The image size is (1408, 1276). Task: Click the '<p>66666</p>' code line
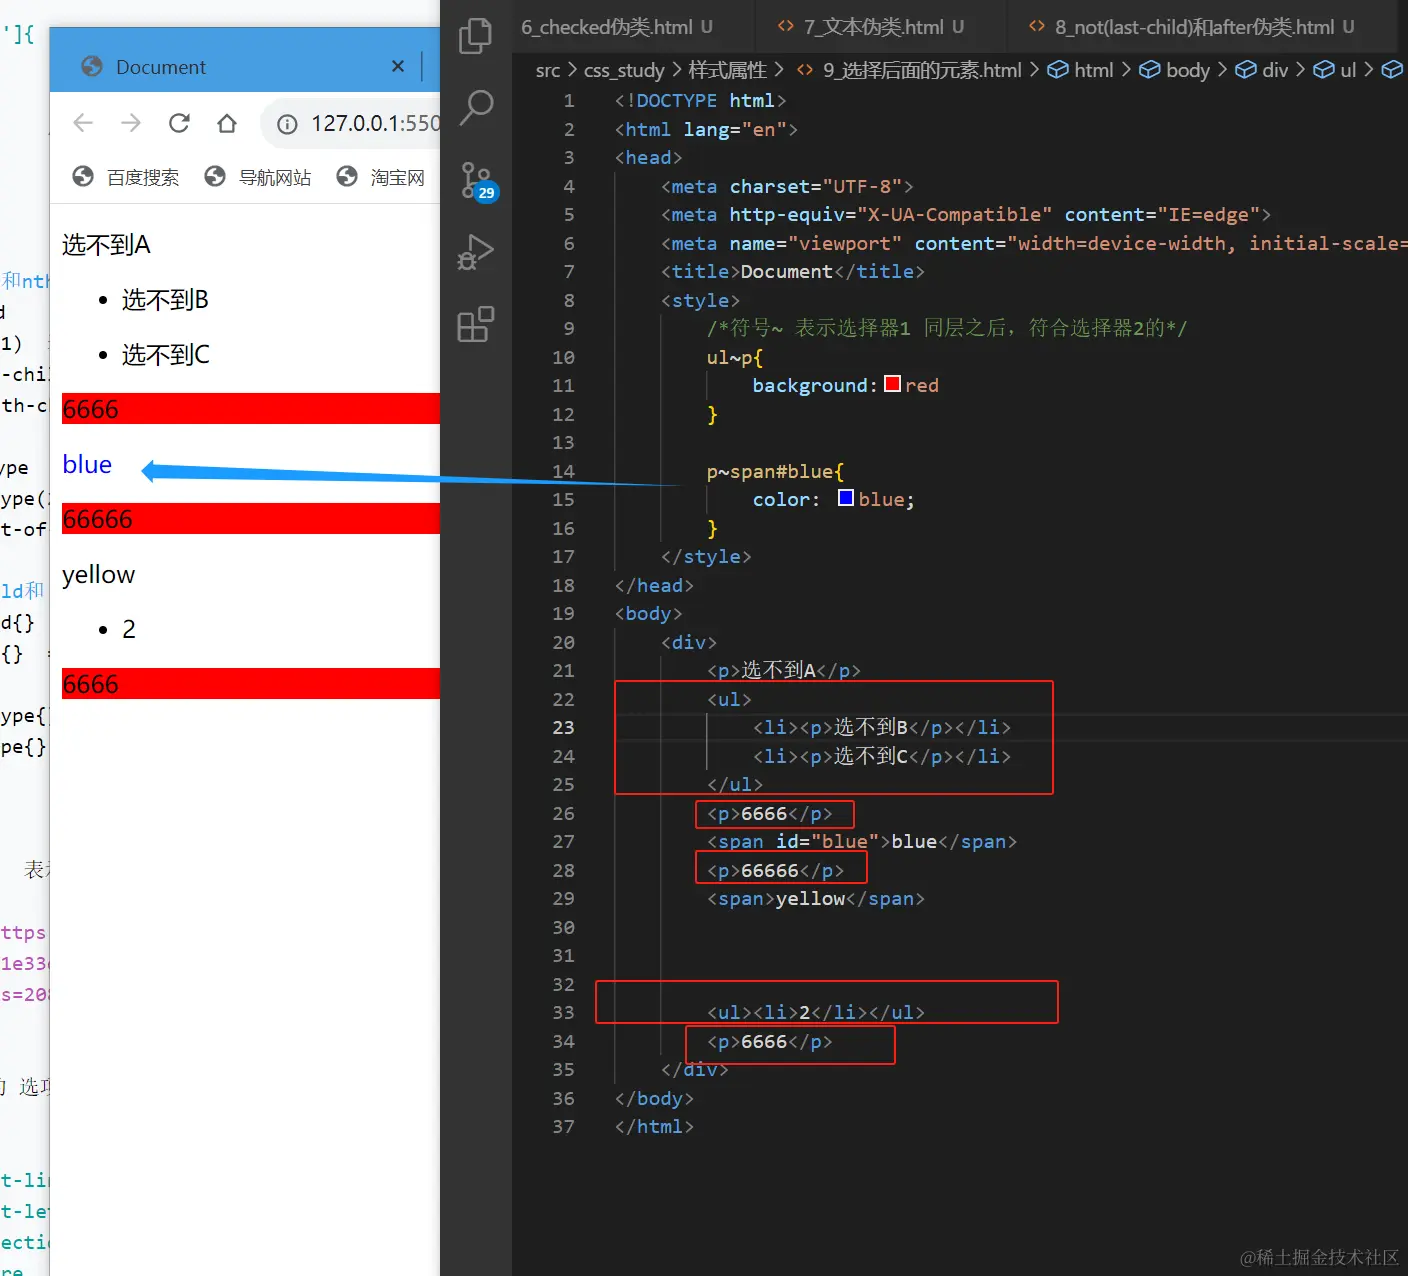[775, 870]
